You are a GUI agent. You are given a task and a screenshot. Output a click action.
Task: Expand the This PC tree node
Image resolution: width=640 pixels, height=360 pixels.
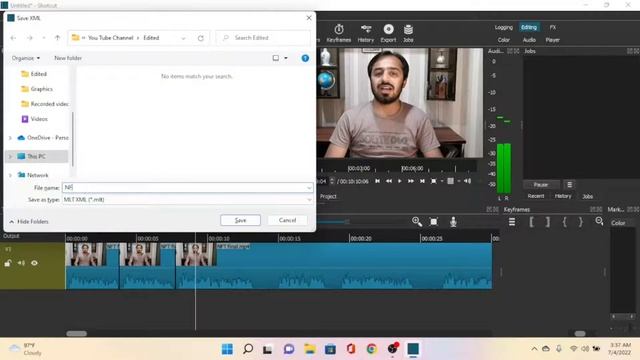pyautogui.click(x=10, y=156)
